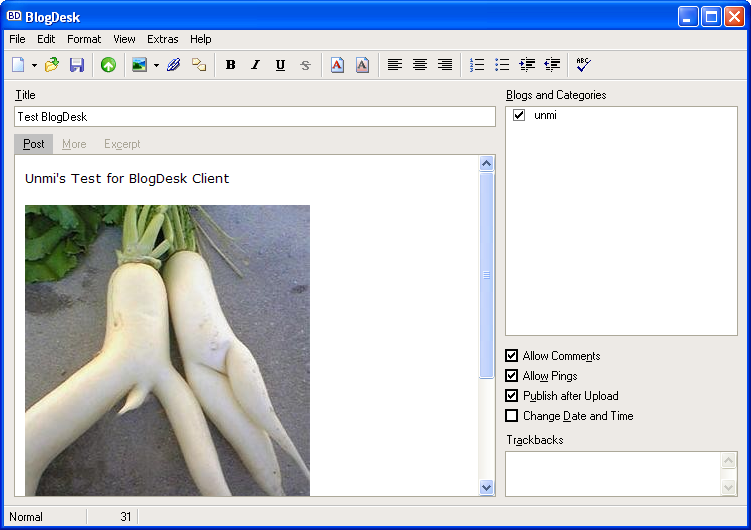Screen dimensions: 751x530
Task: Toggle strikethrough formatting
Action: [x=305, y=65]
